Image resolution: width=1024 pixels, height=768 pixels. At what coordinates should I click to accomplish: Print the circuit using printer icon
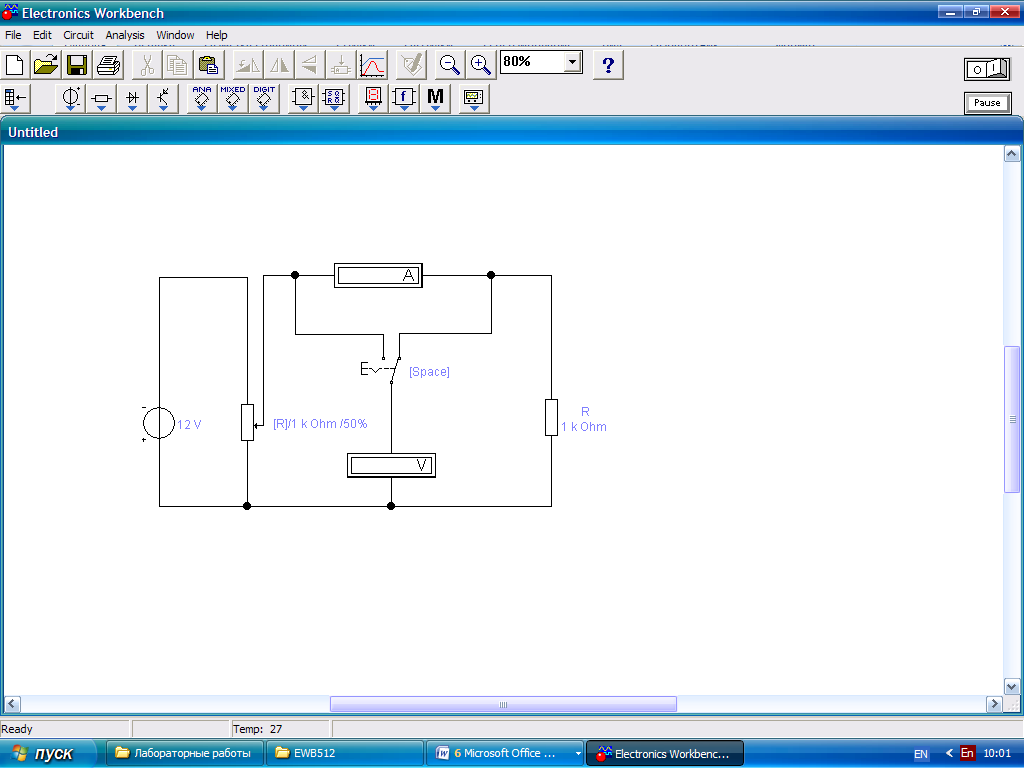point(108,65)
